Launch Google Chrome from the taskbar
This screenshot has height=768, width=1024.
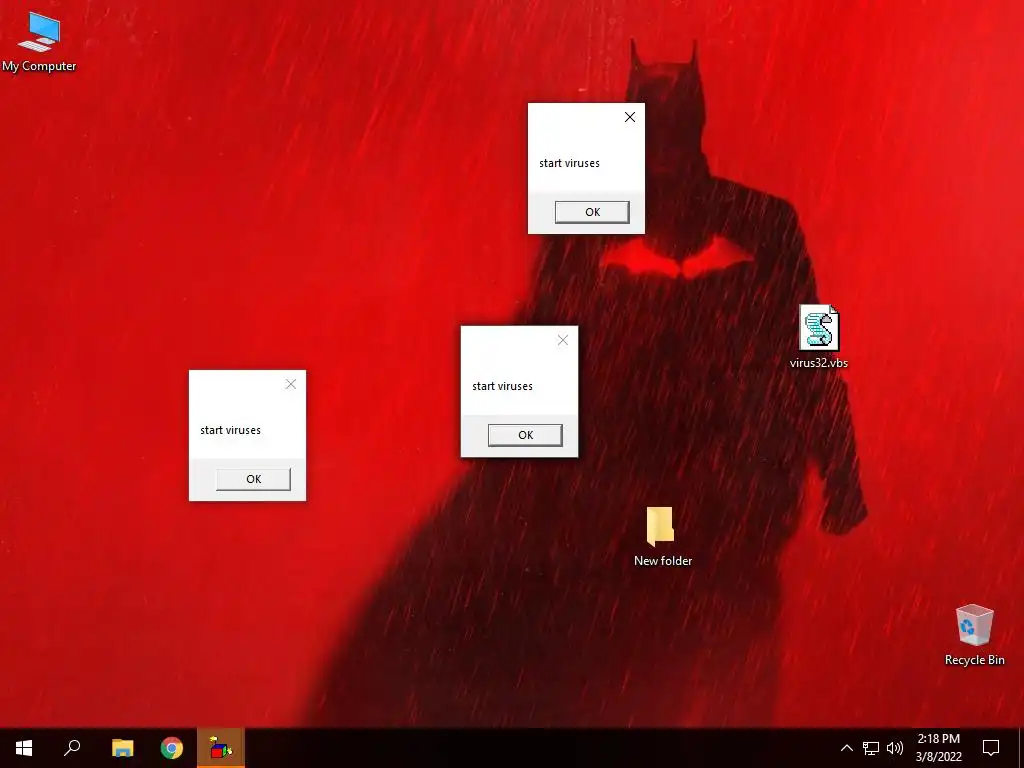[x=172, y=748]
